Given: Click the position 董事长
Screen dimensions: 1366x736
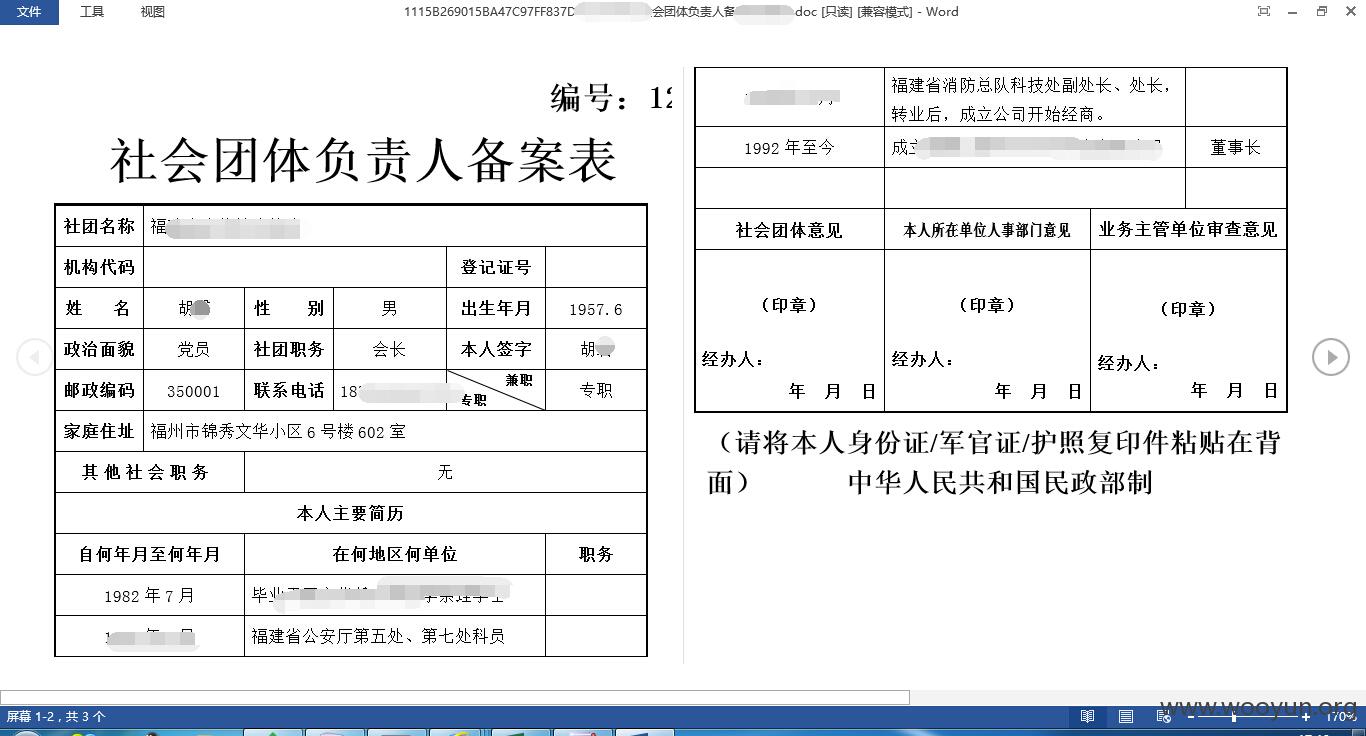Looking at the screenshot, I should click(x=1236, y=147).
